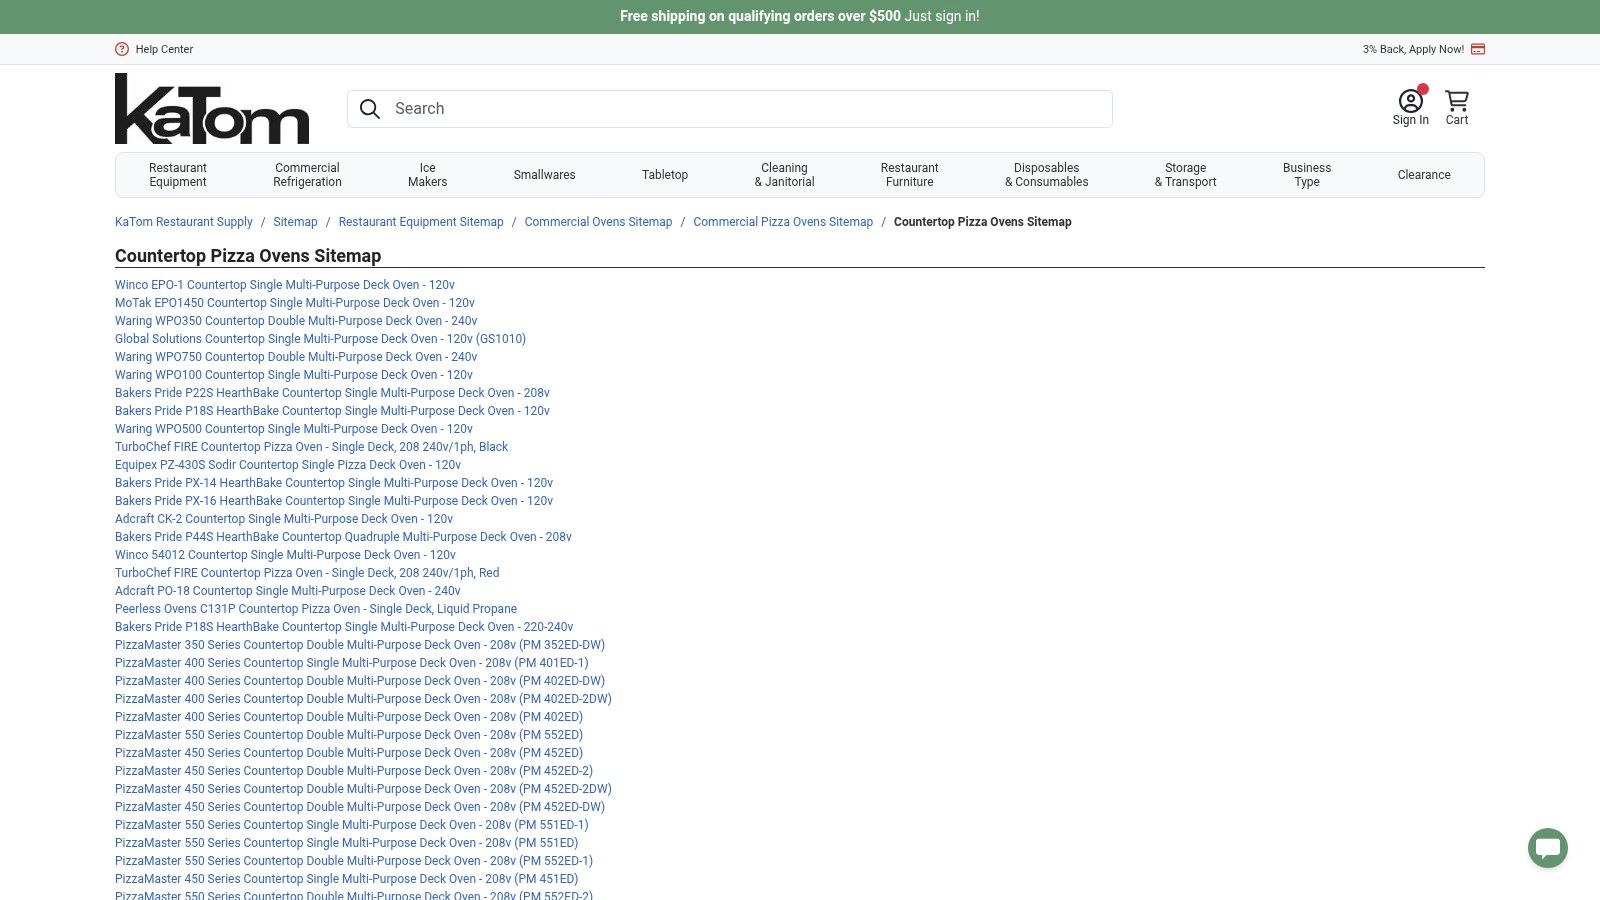Open TurboChef FIRE pizza oven Black link
The height and width of the screenshot is (900, 1600).
pyautogui.click(x=311, y=447)
